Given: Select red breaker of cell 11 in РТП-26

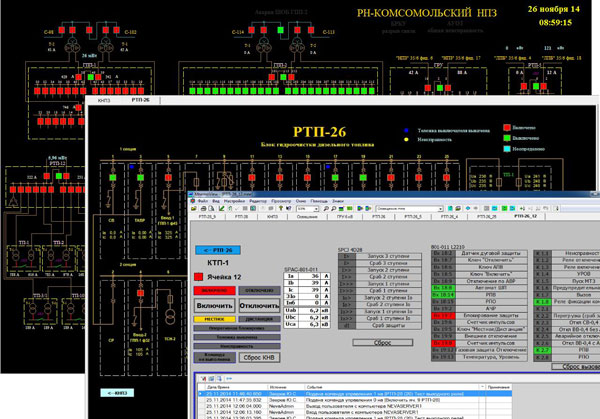Looking at the screenshot, I should click(252, 178).
